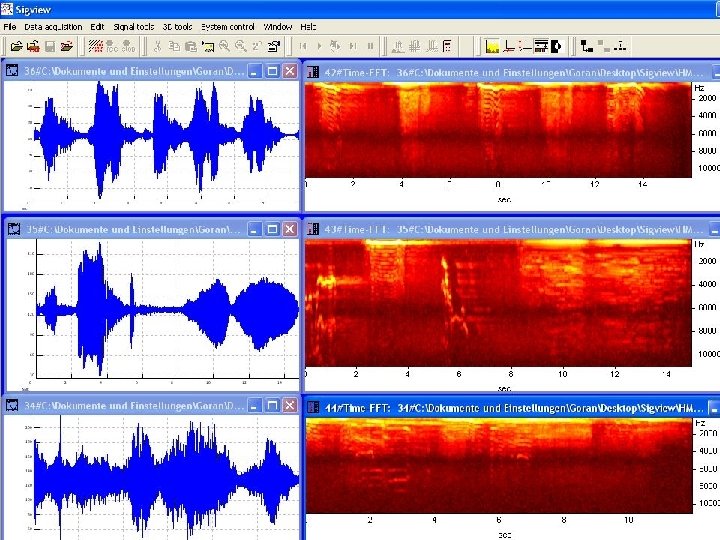Click the grey two-squares toolbar icon

click(x=604, y=46)
